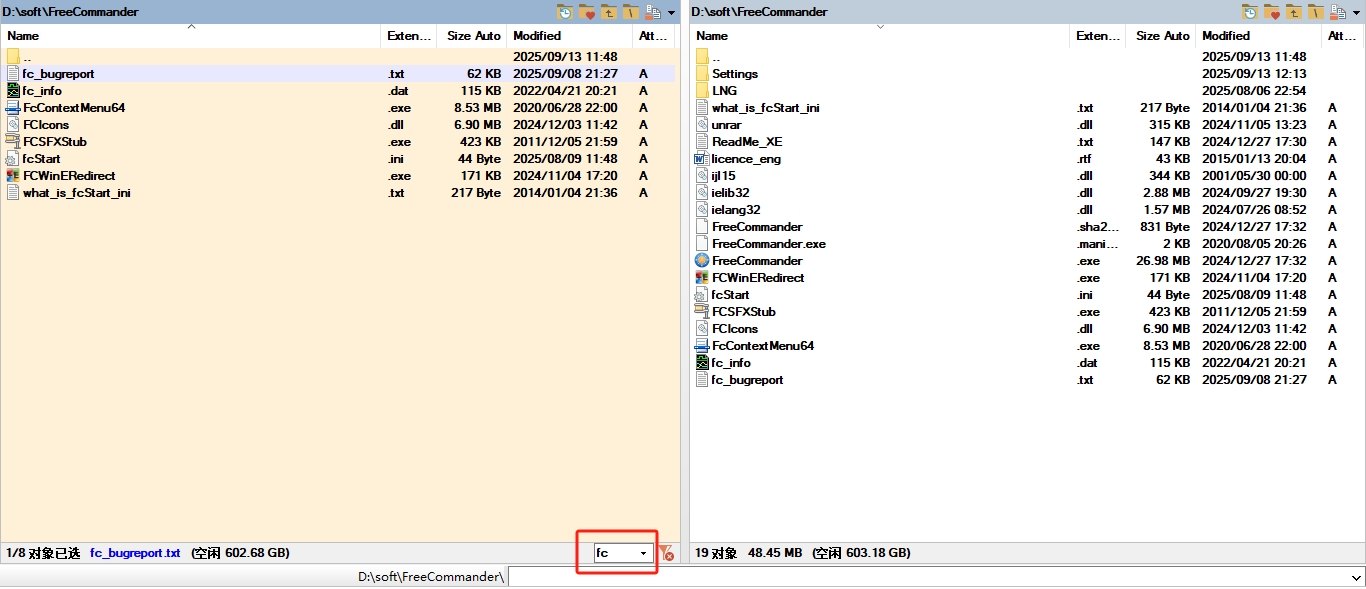Screen dimensions: 1366x589
Task: Click LNG folder icon in right pane
Action: (702, 91)
